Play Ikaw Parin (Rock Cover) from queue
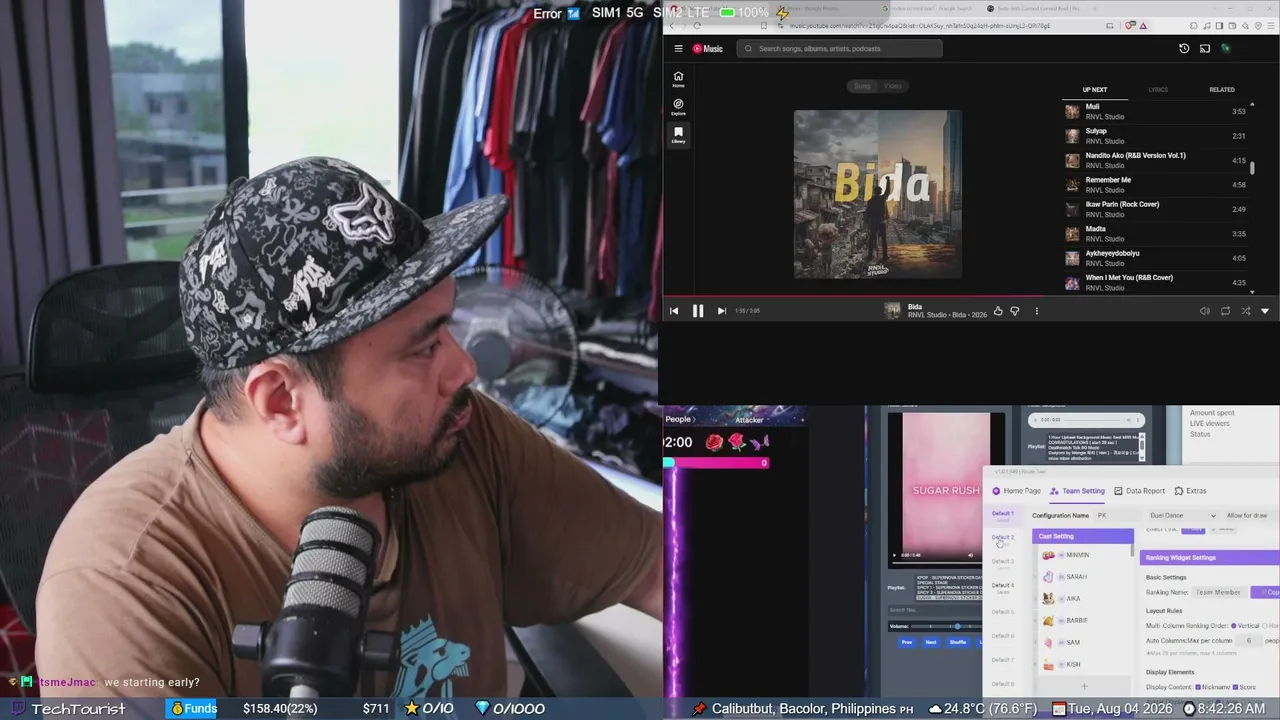The image size is (1280, 720). point(1155,209)
